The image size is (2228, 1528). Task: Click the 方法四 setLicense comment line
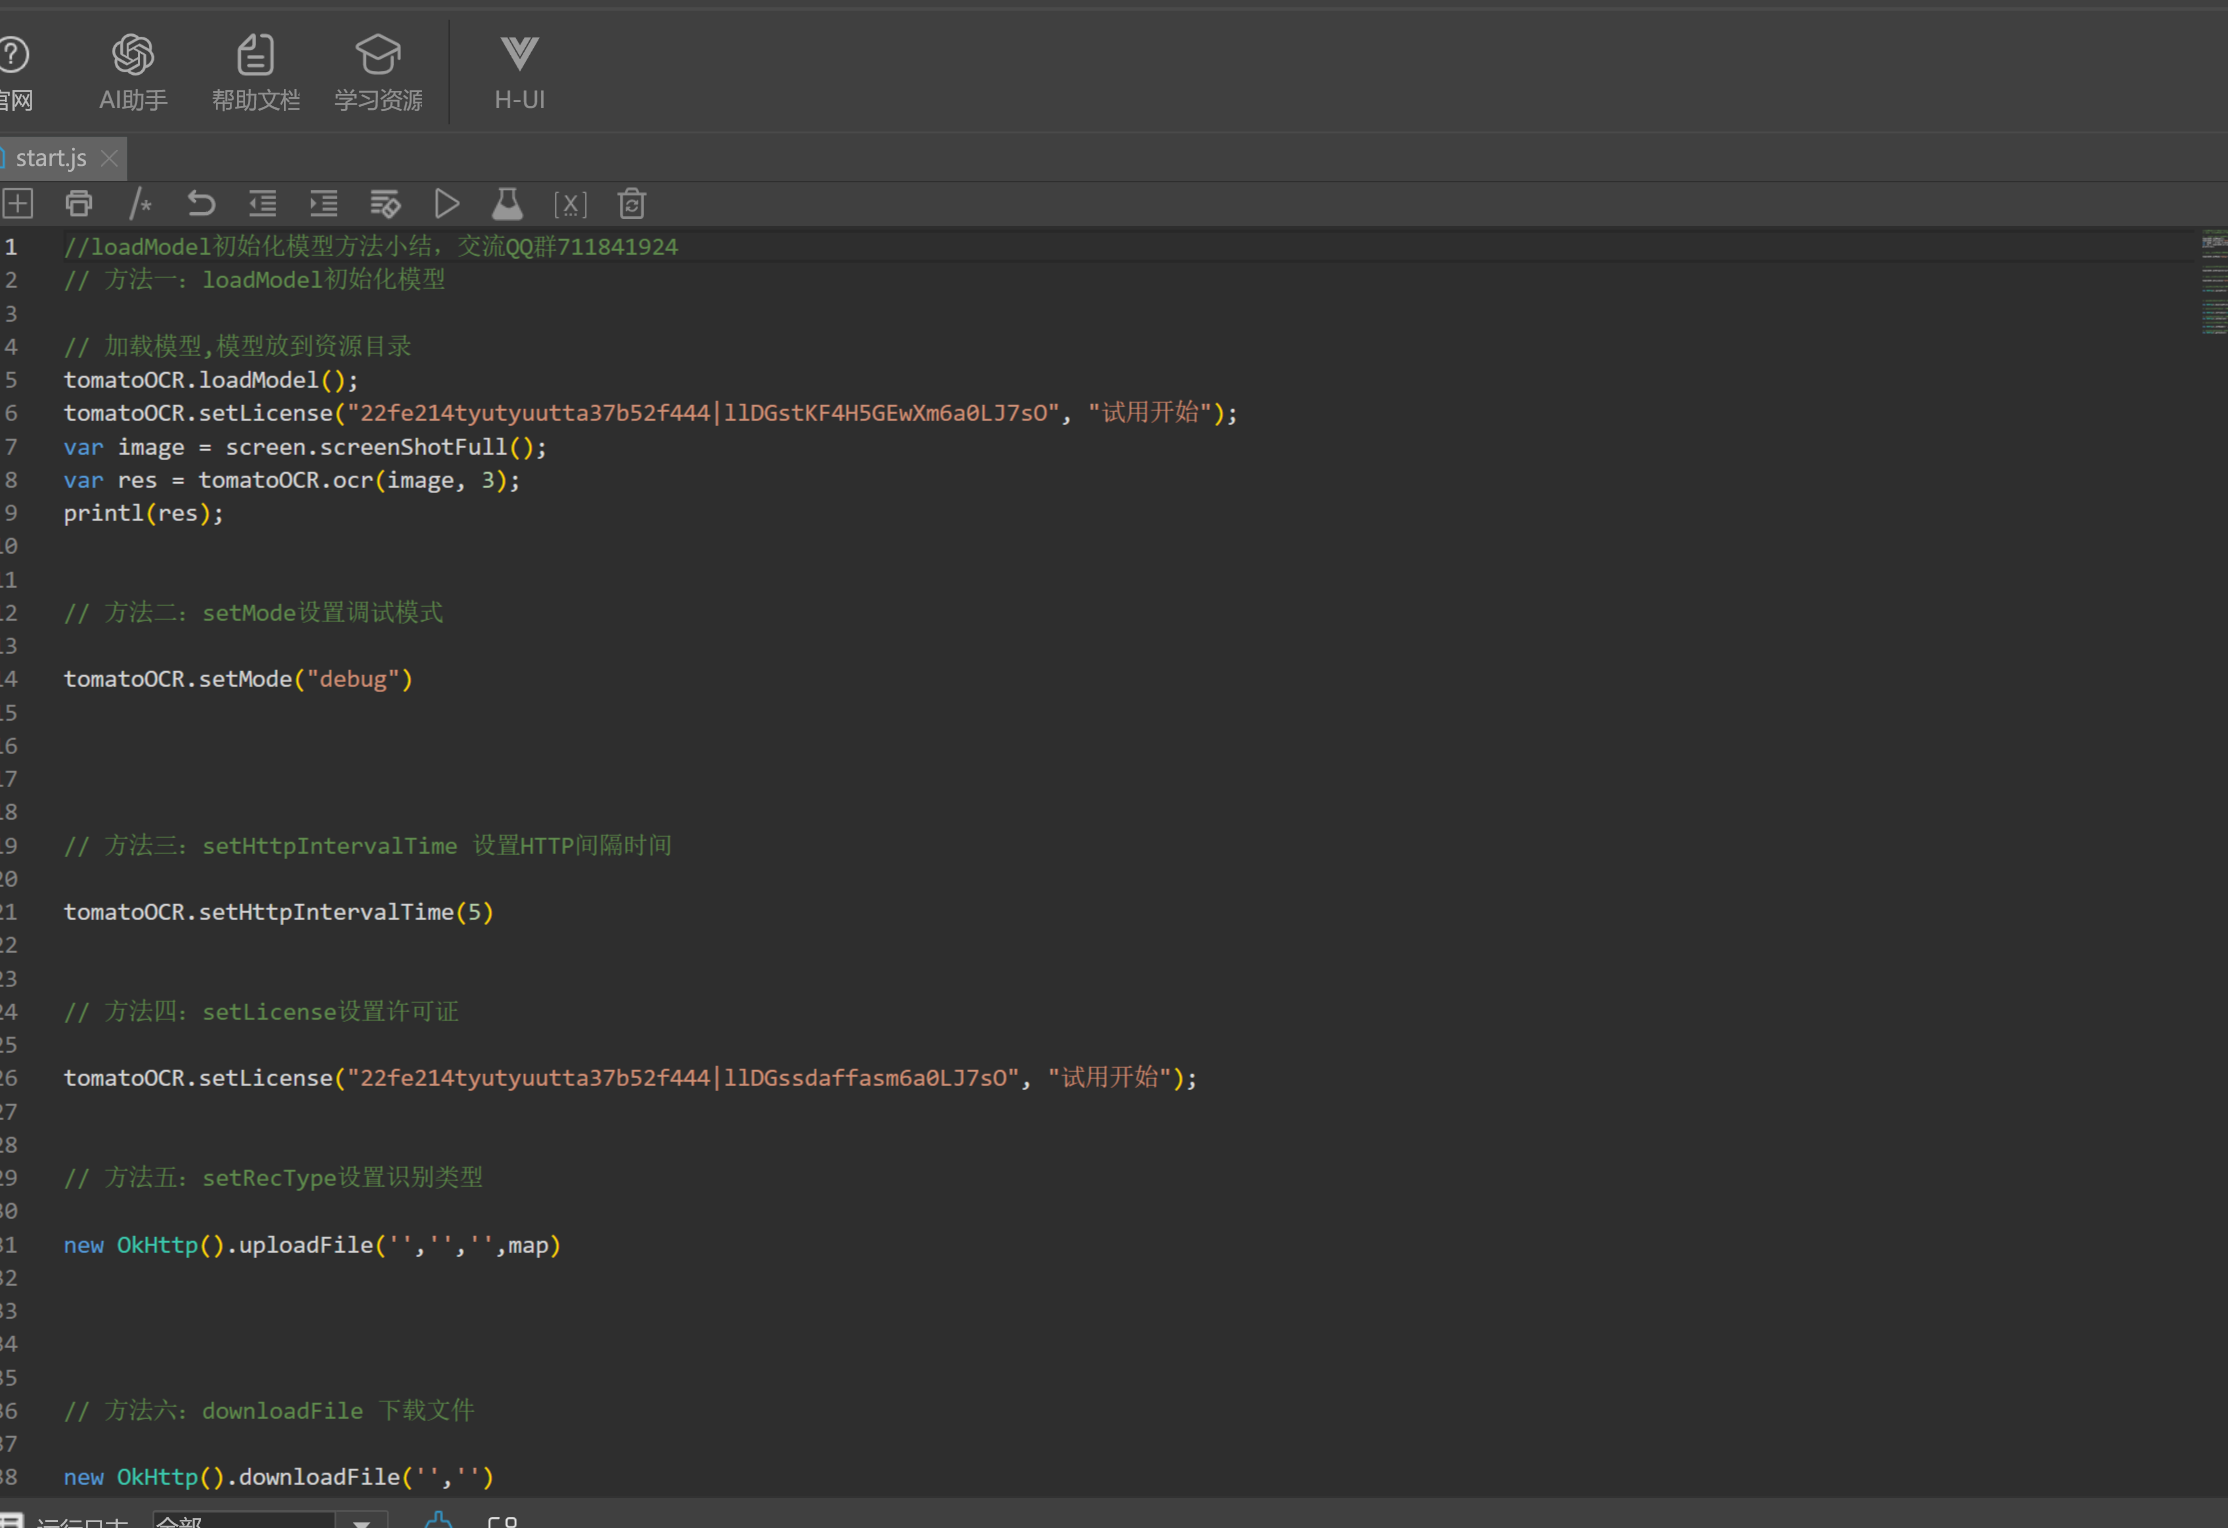point(261,1012)
